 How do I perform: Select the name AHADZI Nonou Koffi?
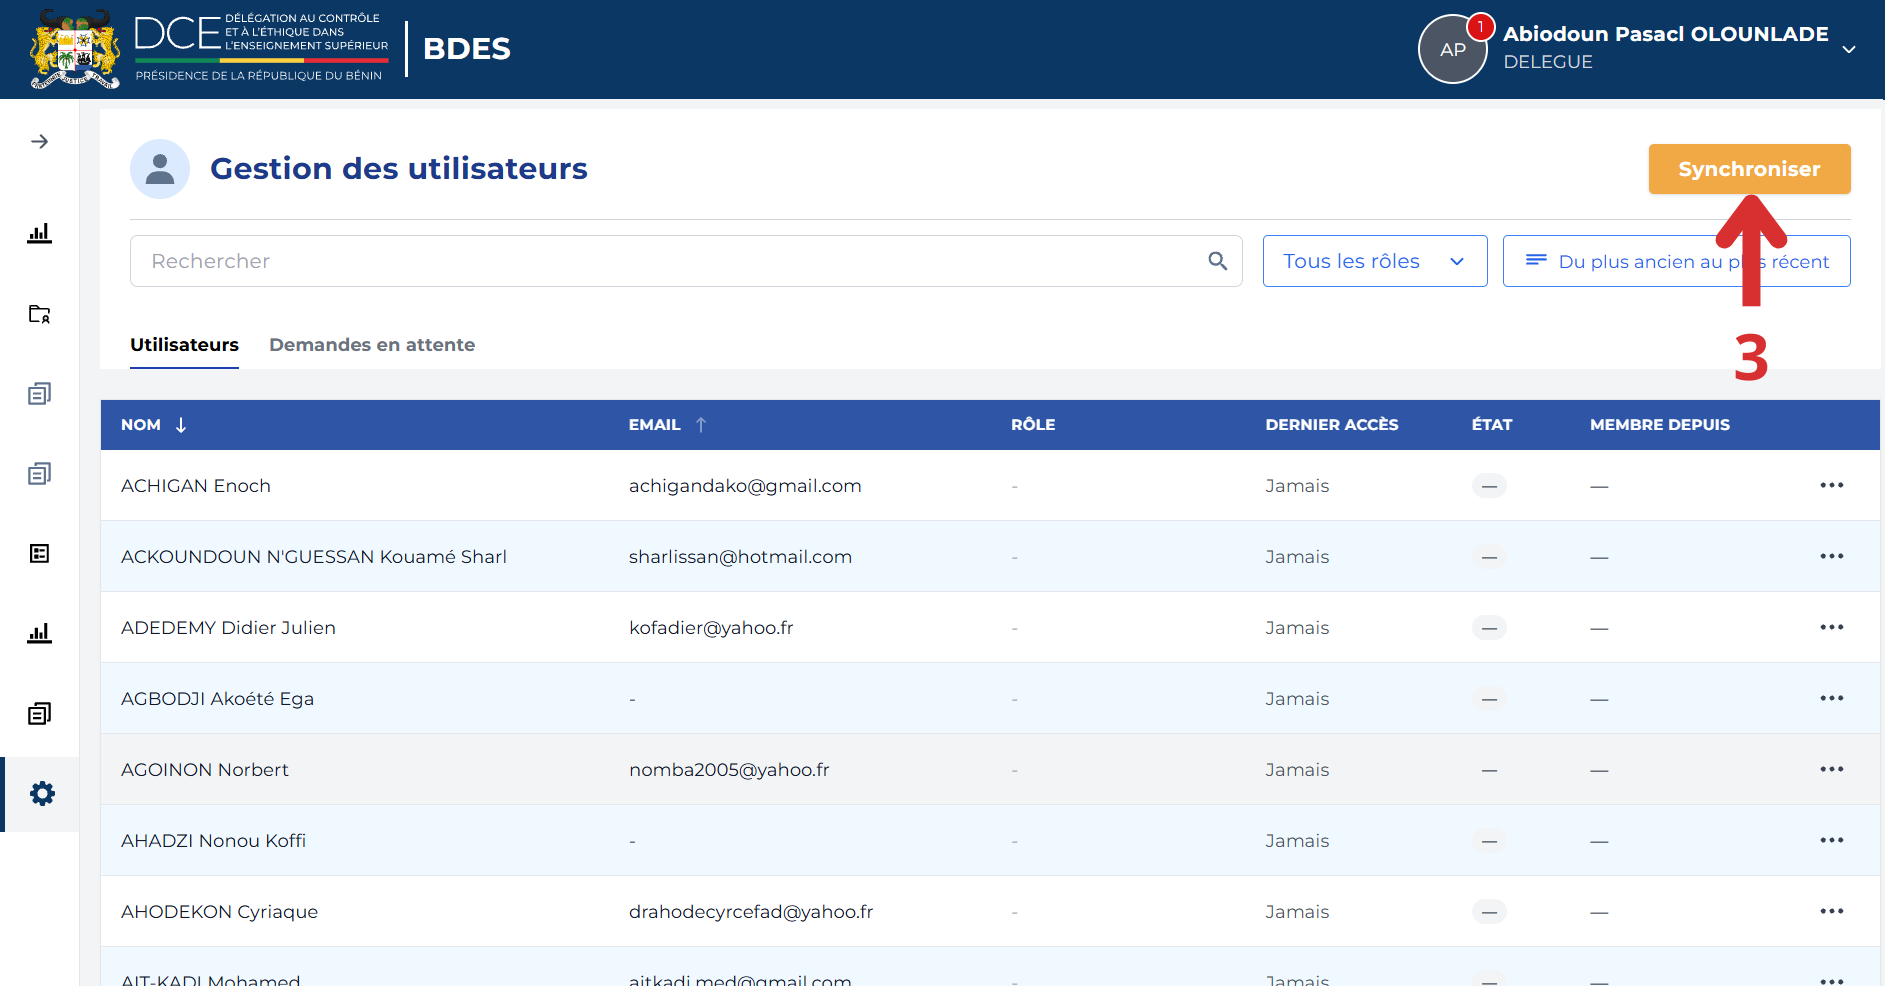(213, 841)
